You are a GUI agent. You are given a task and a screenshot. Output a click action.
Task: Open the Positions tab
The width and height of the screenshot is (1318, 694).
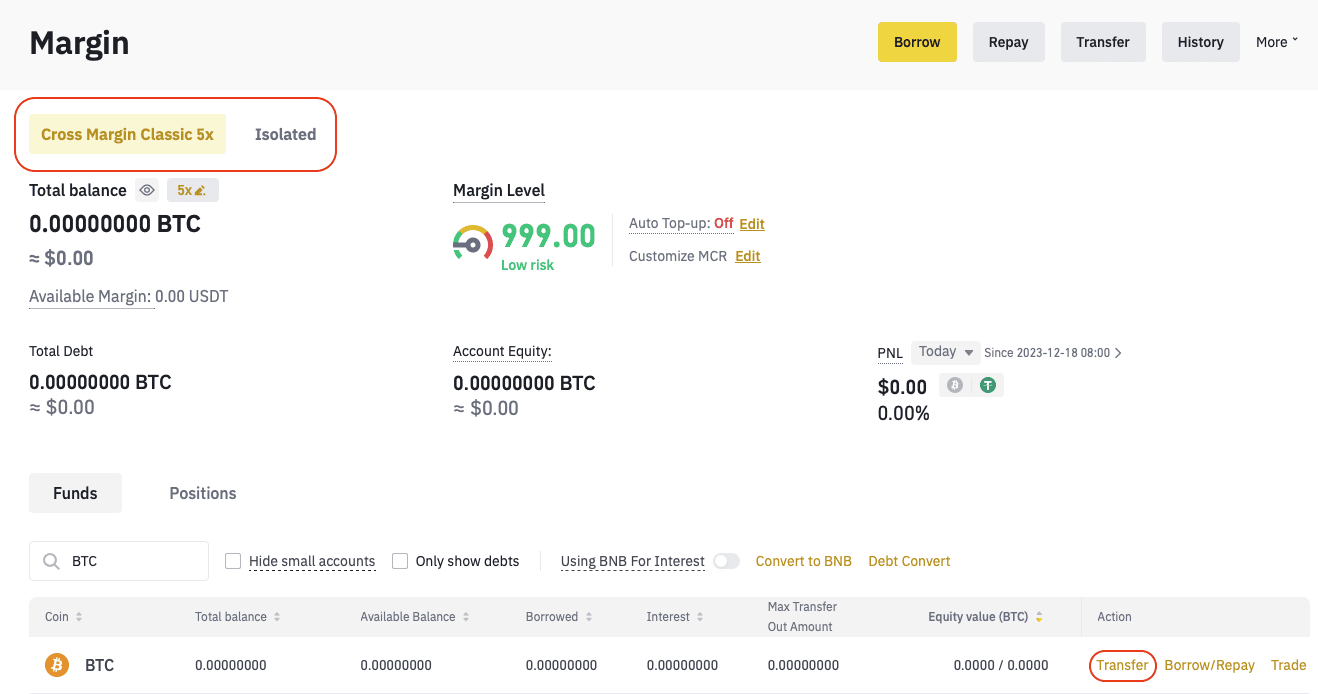203,493
